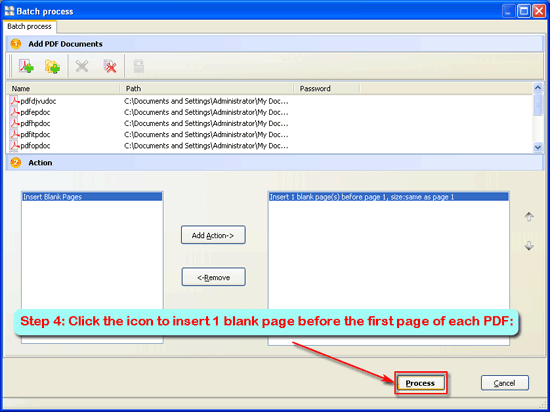
Task: Select the pdfhpdoc row in document list
Action: click(x=269, y=123)
